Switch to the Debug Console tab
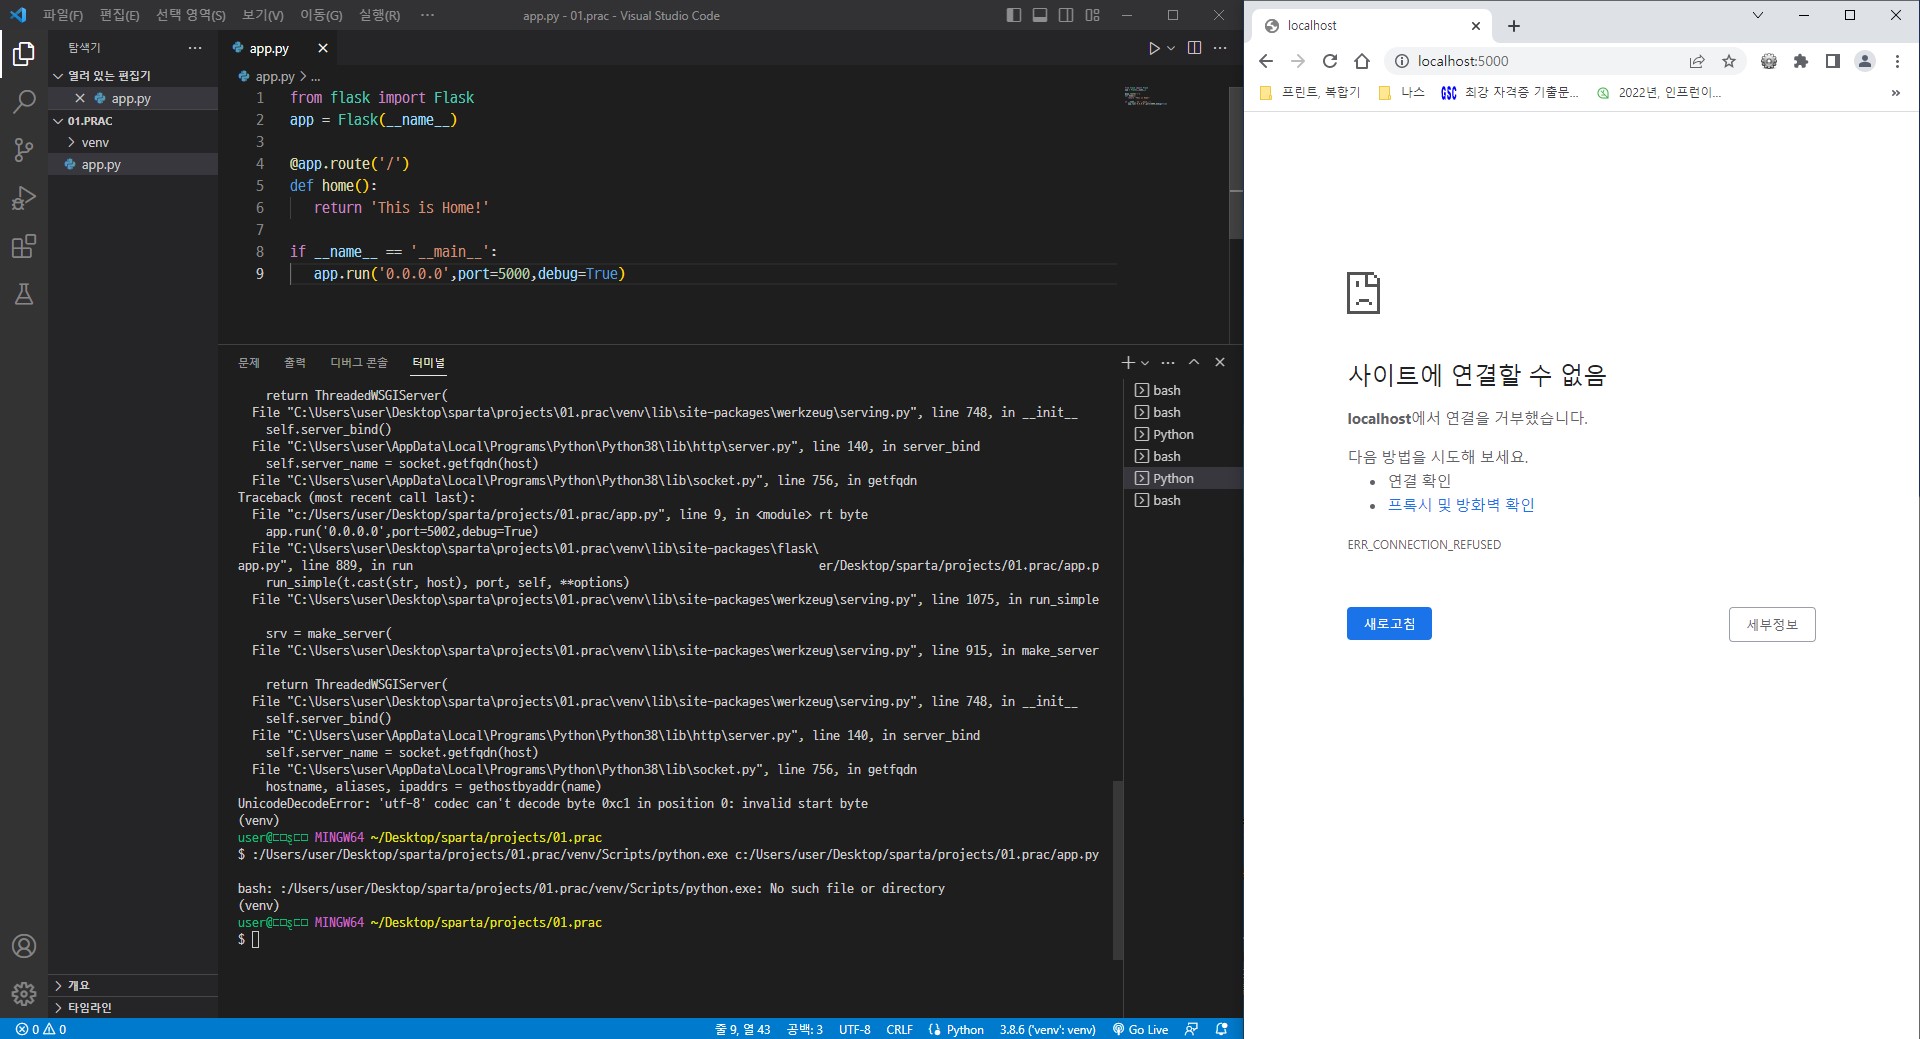Viewport: 1920px width, 1039px height. pyautogui.click(x=359, y=362)
